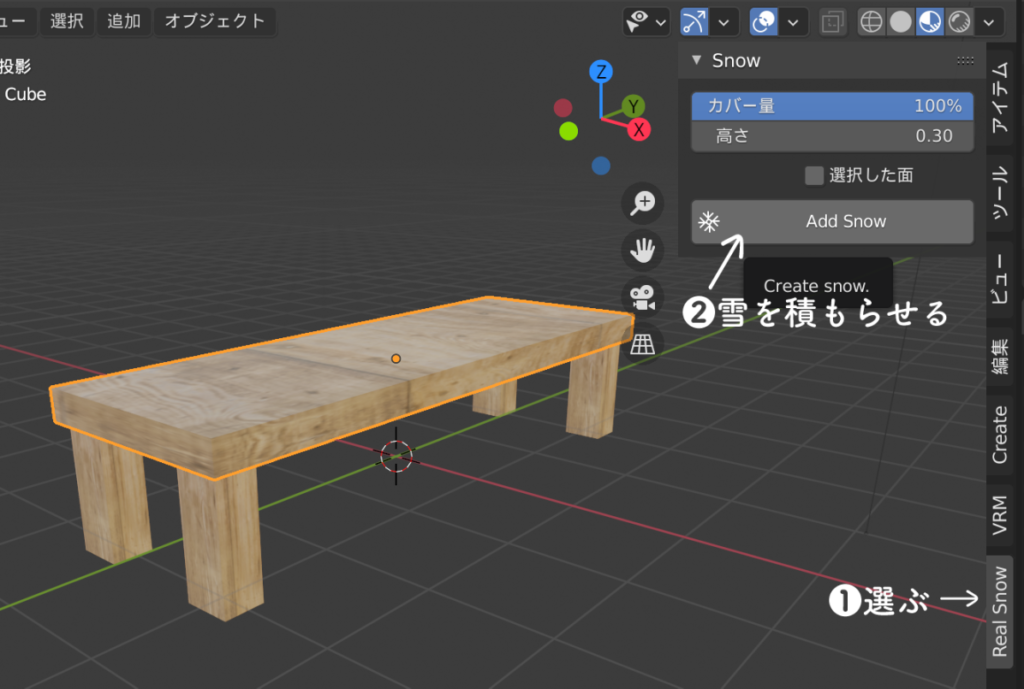Adjust the カバー量 coverage slider
The height and width of the screenshot is (689, 1024).
832,106
